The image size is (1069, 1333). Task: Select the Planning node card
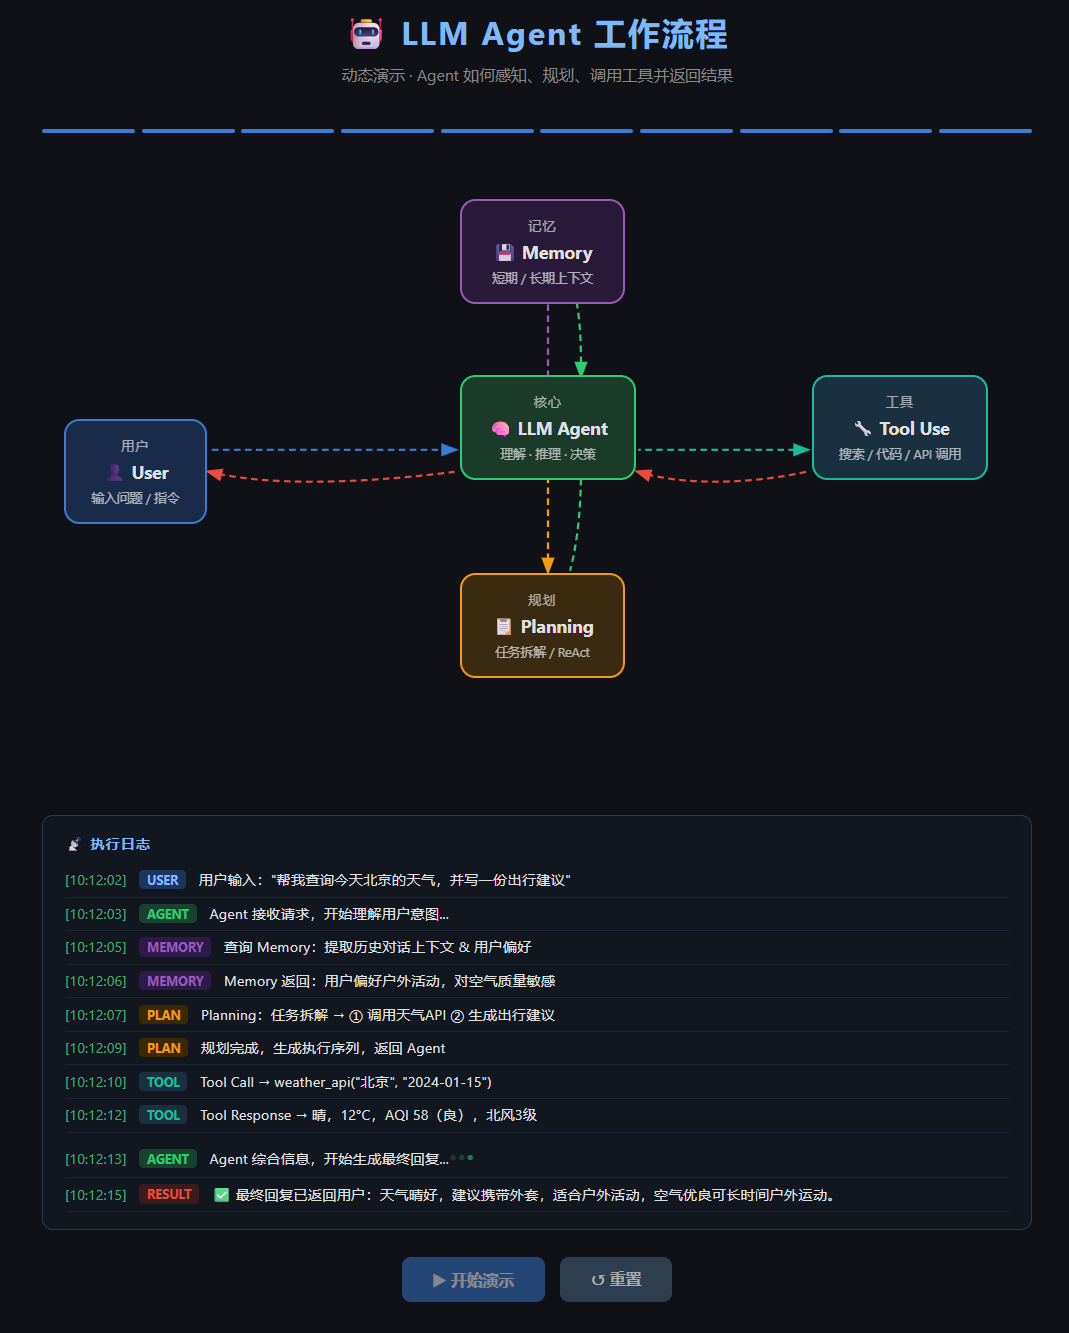coord(542,626)
